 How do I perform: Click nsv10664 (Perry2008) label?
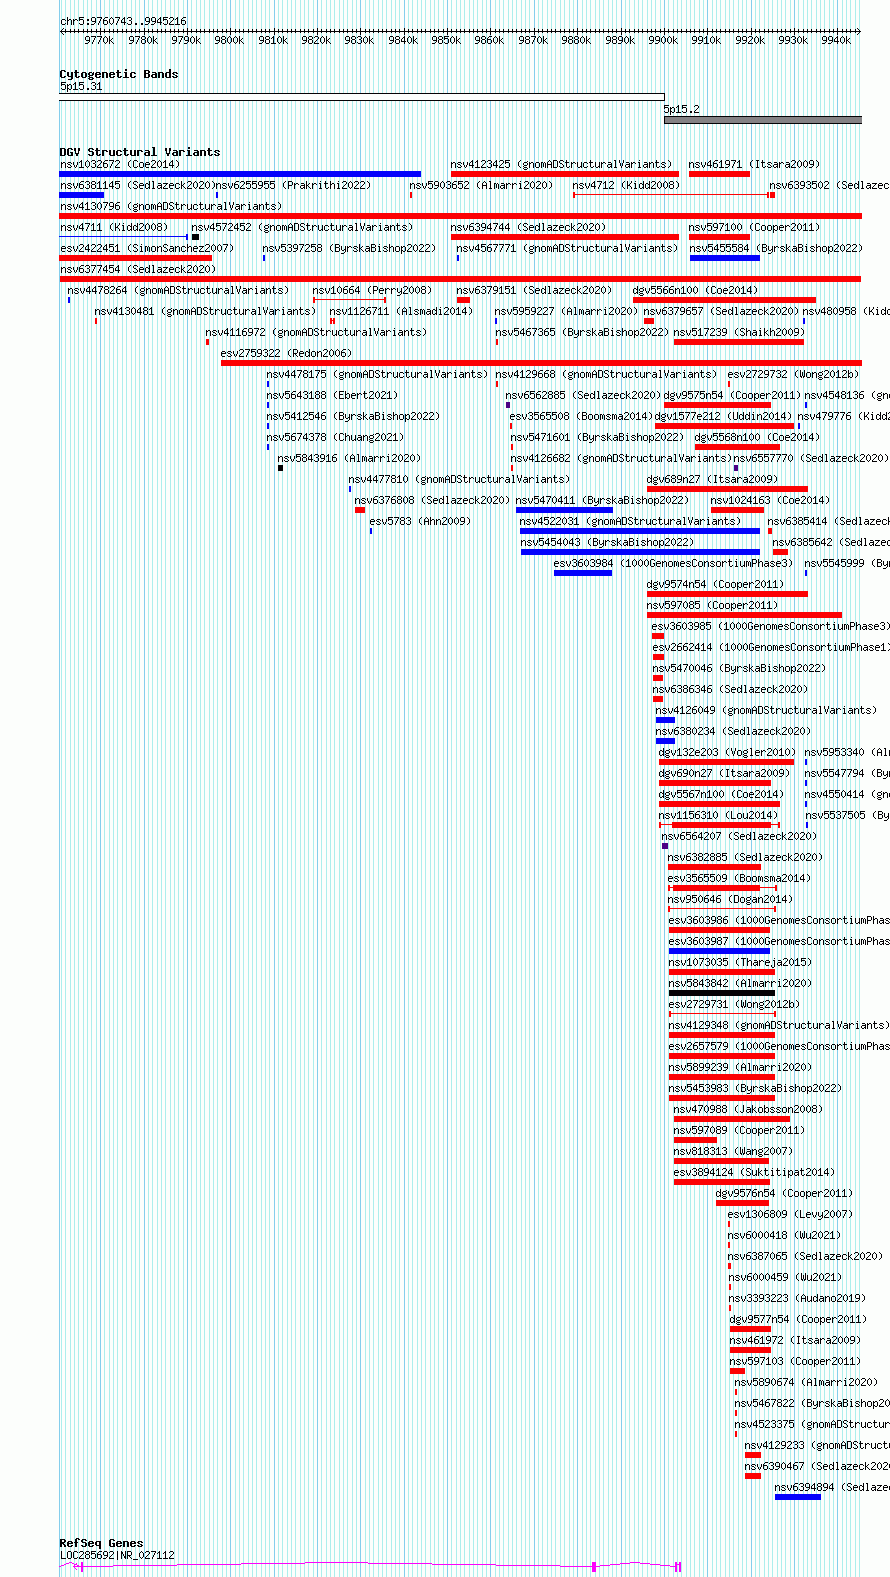(x=372, y=290)
